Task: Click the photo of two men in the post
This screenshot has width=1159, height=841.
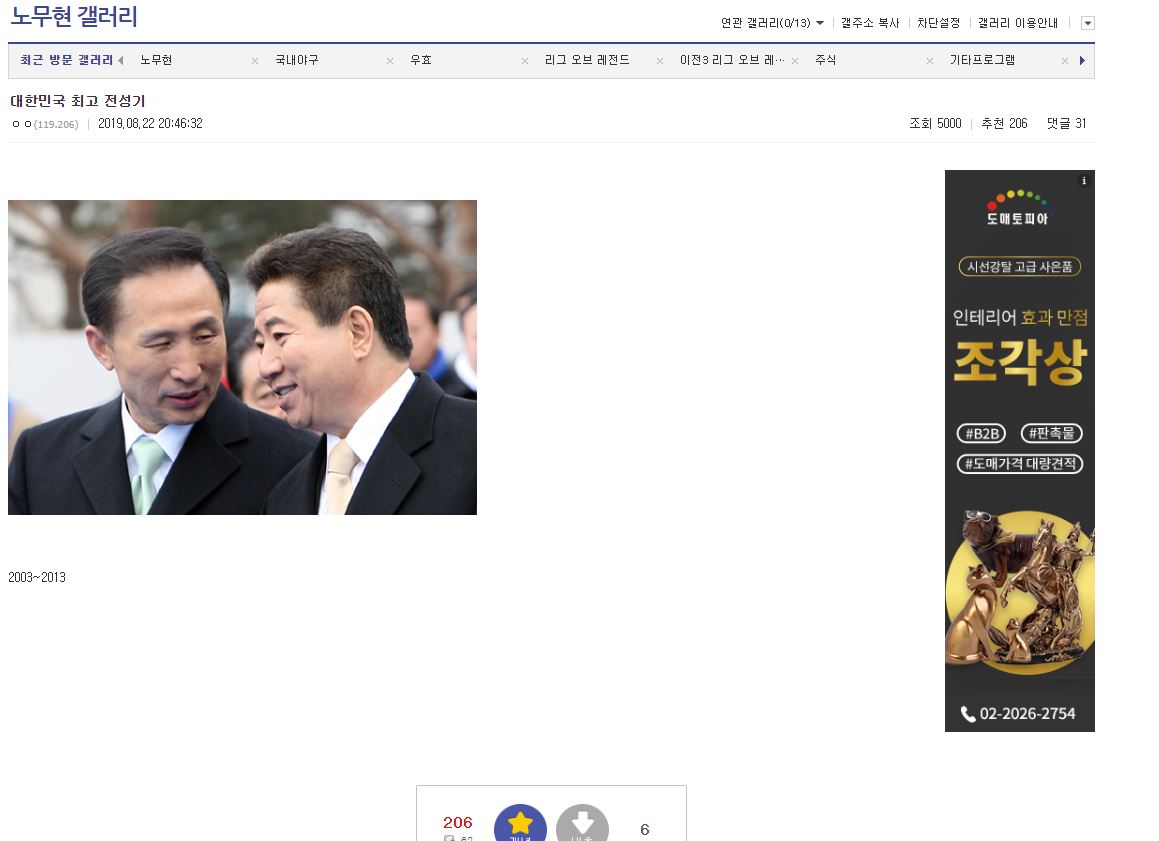Action: 242,357
